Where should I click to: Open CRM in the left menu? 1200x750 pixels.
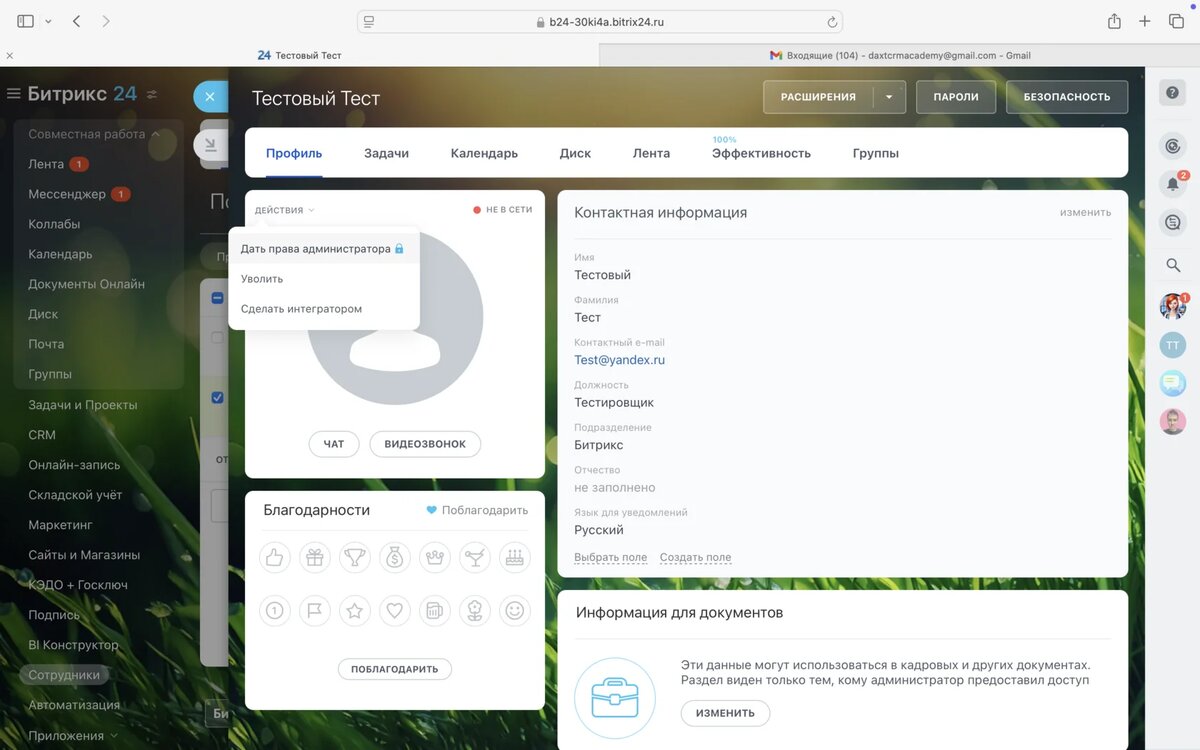pyautogui.click(x=42, y=435)
